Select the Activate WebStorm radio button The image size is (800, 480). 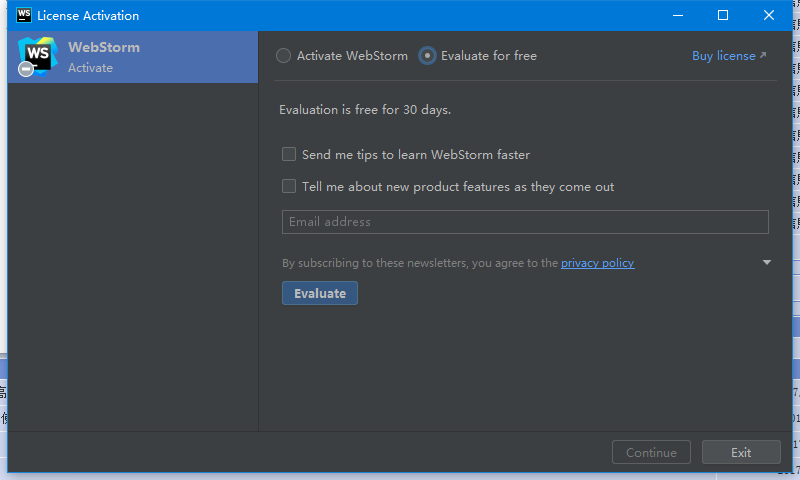284,56
